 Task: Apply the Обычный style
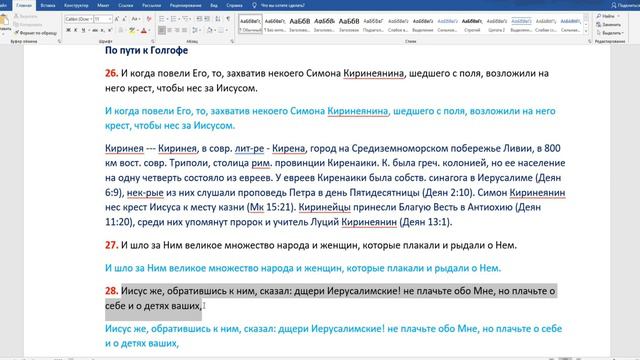(250, 24)
